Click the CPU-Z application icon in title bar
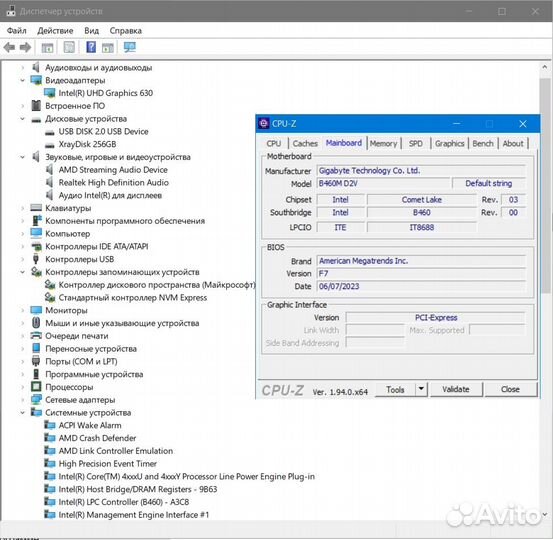Viewport: 553px width, 540px height. pos(263,123)
